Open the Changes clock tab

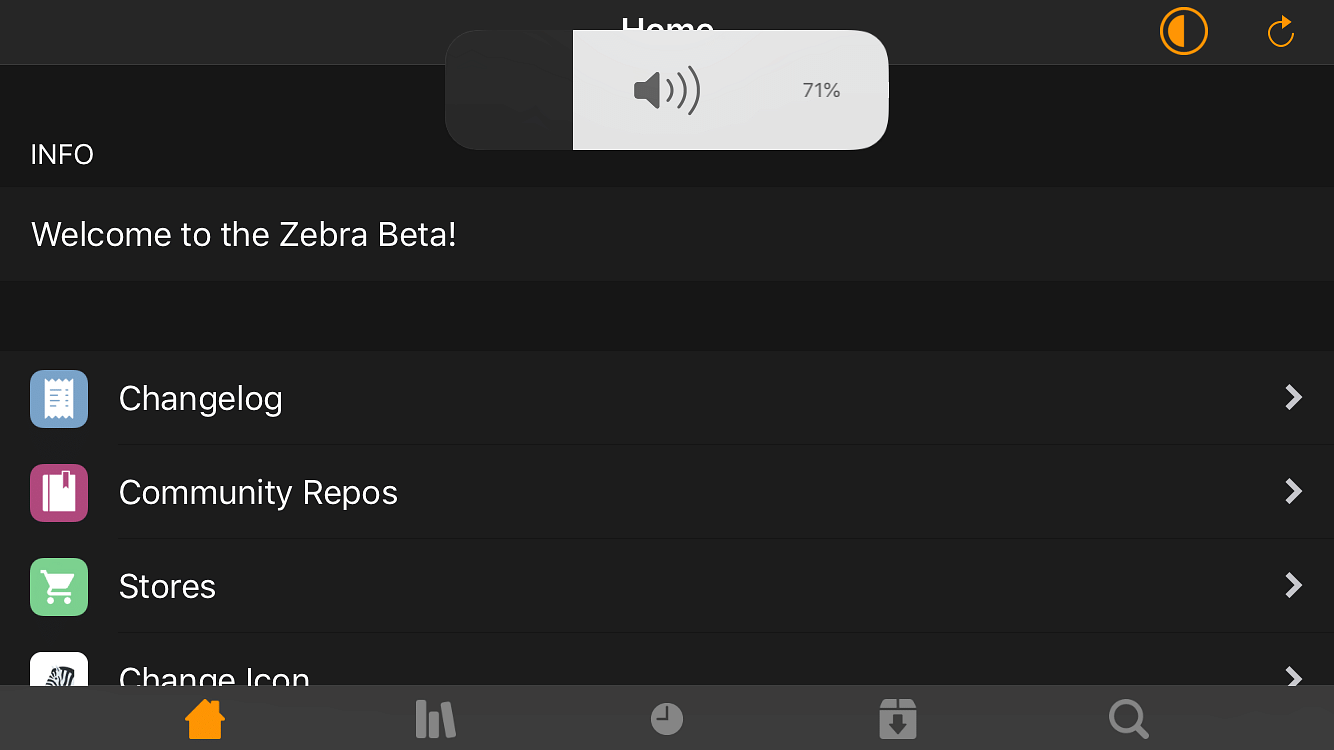(667, 719)
